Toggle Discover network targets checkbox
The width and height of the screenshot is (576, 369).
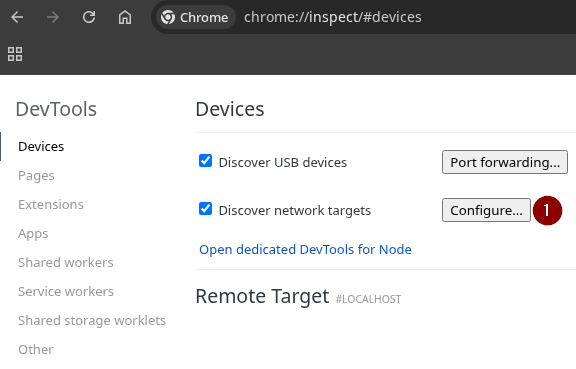pos(205,209)
